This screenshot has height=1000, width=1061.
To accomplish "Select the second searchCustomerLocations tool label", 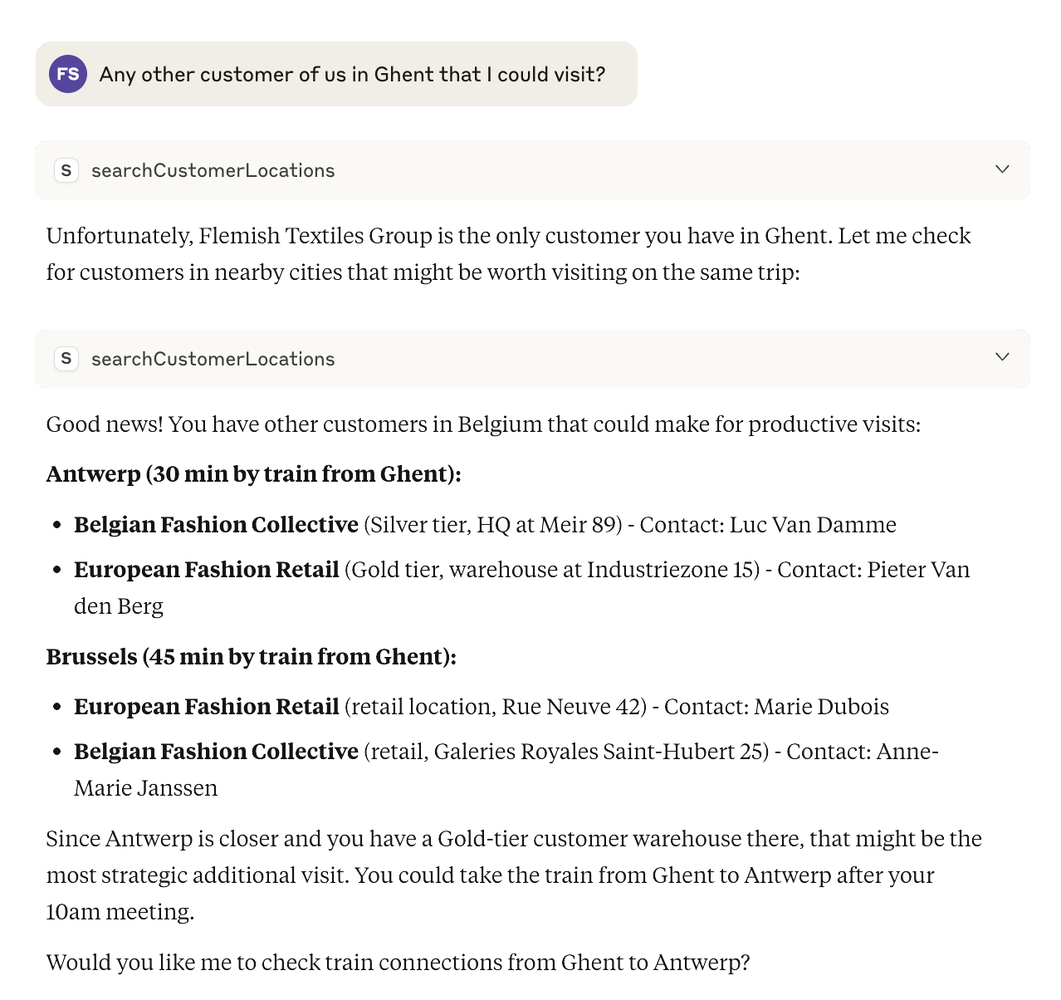I will click(x=213, y=358).
